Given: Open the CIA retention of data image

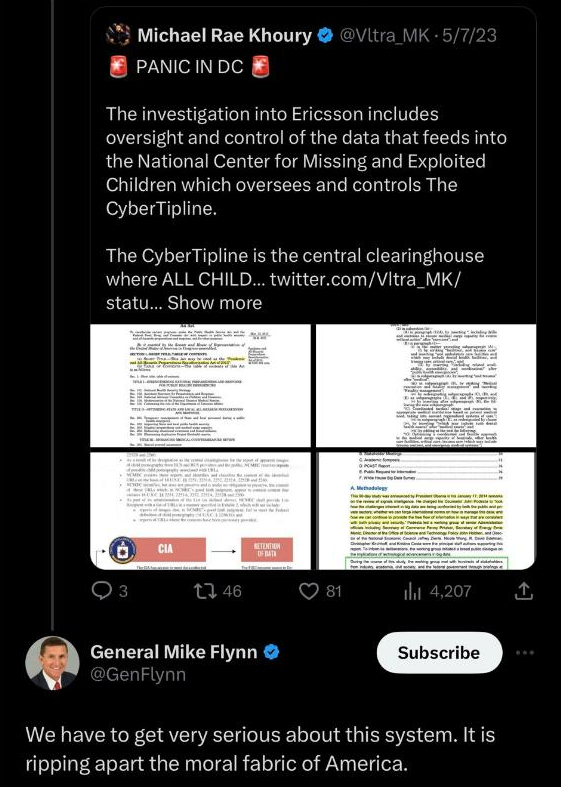Looking at the screenshot, I should tap(200, 510).
